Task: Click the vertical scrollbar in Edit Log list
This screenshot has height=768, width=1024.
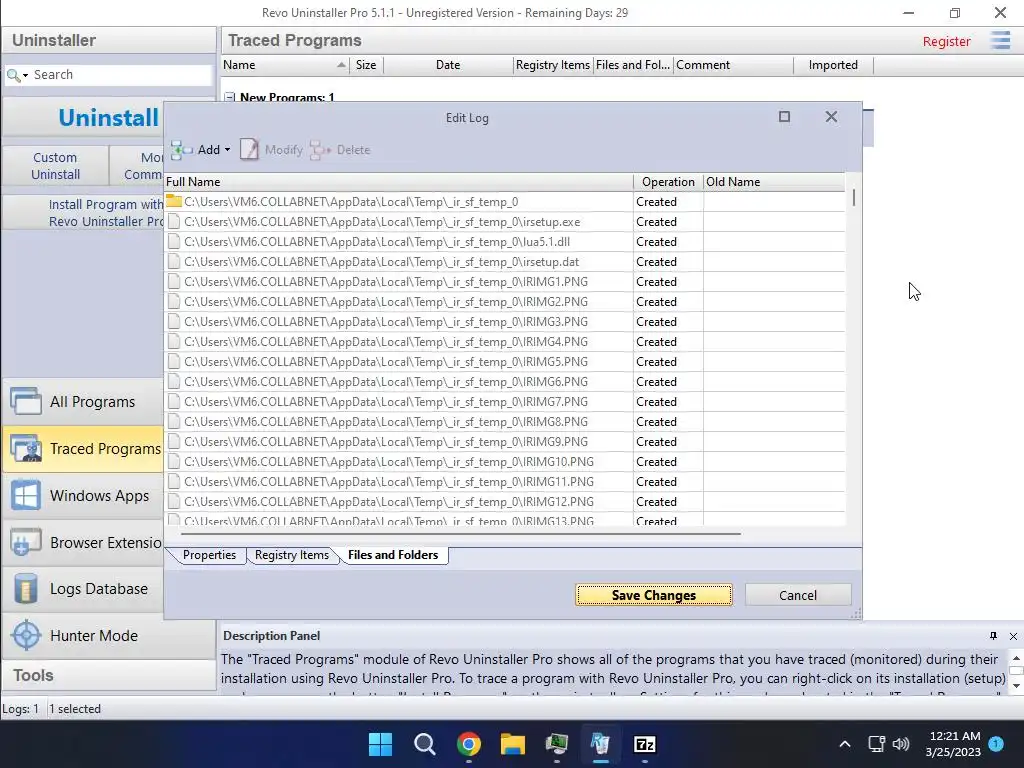Action: tap(854, 198)
